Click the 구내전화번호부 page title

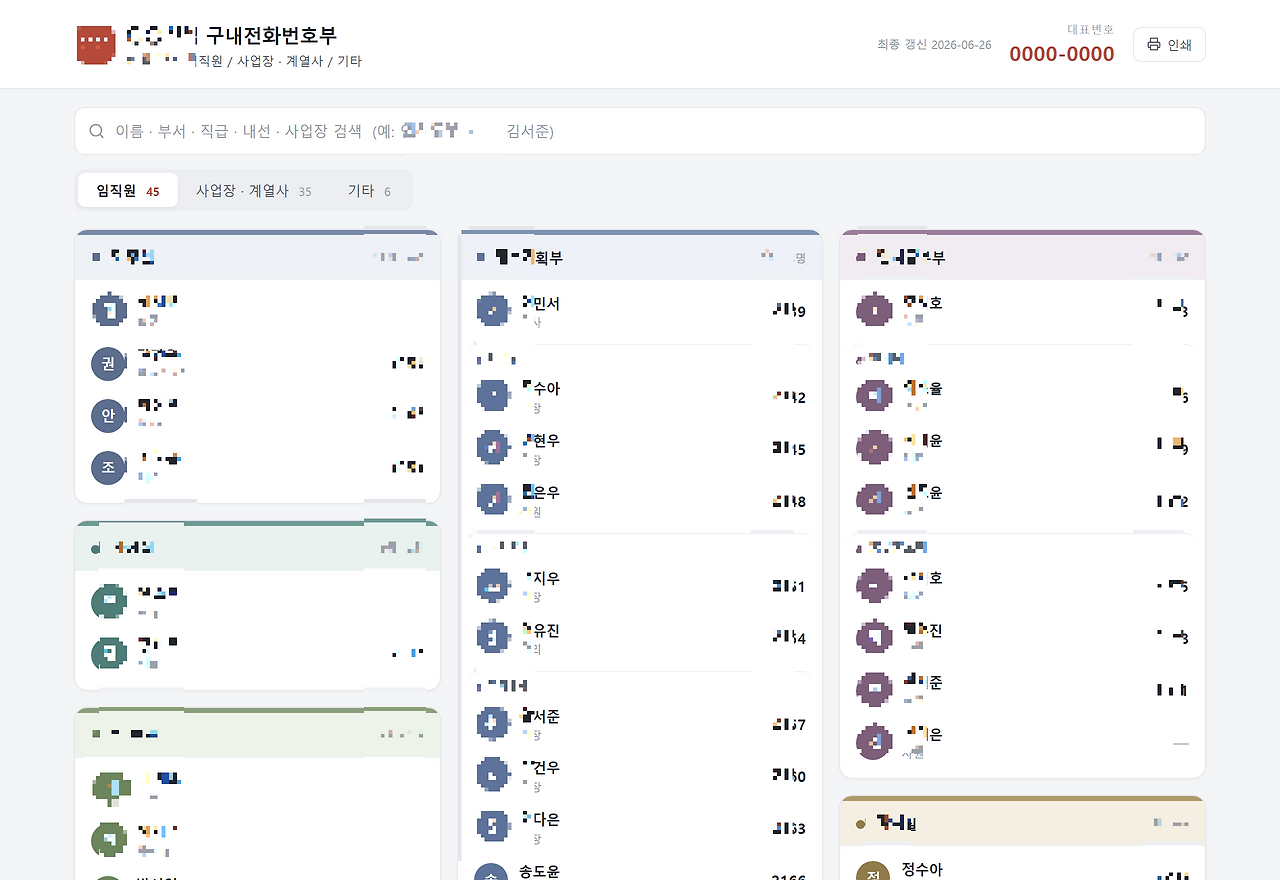pos(271,36)
